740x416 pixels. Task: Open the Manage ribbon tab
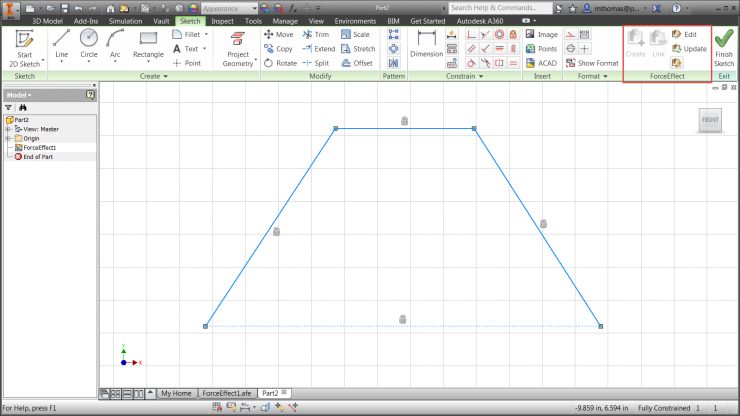tap(285, 21)
